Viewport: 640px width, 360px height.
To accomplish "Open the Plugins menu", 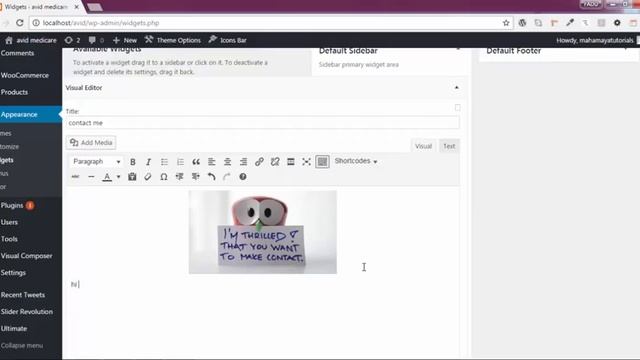I will 12,206.
